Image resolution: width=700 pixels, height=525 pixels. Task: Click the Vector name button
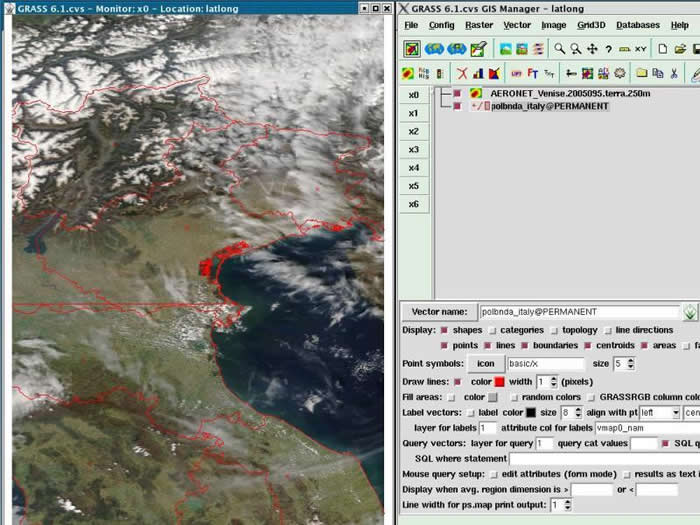click(x=439, y=312)
